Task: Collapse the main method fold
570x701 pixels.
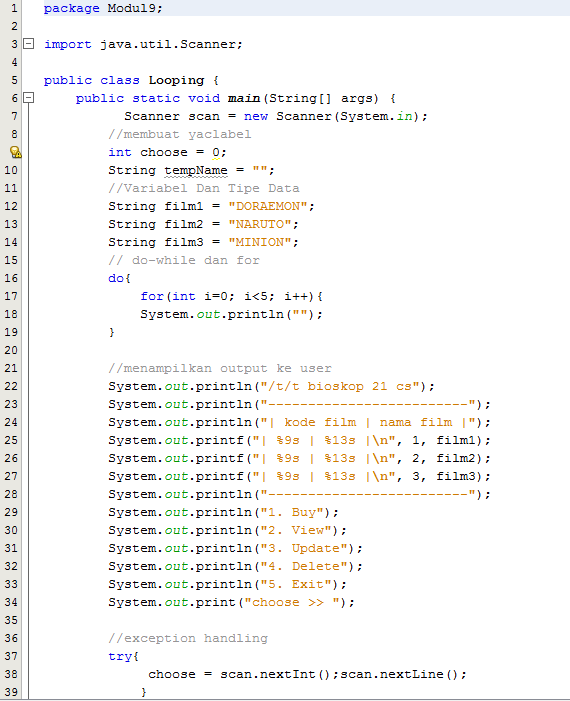Action: 28,97
